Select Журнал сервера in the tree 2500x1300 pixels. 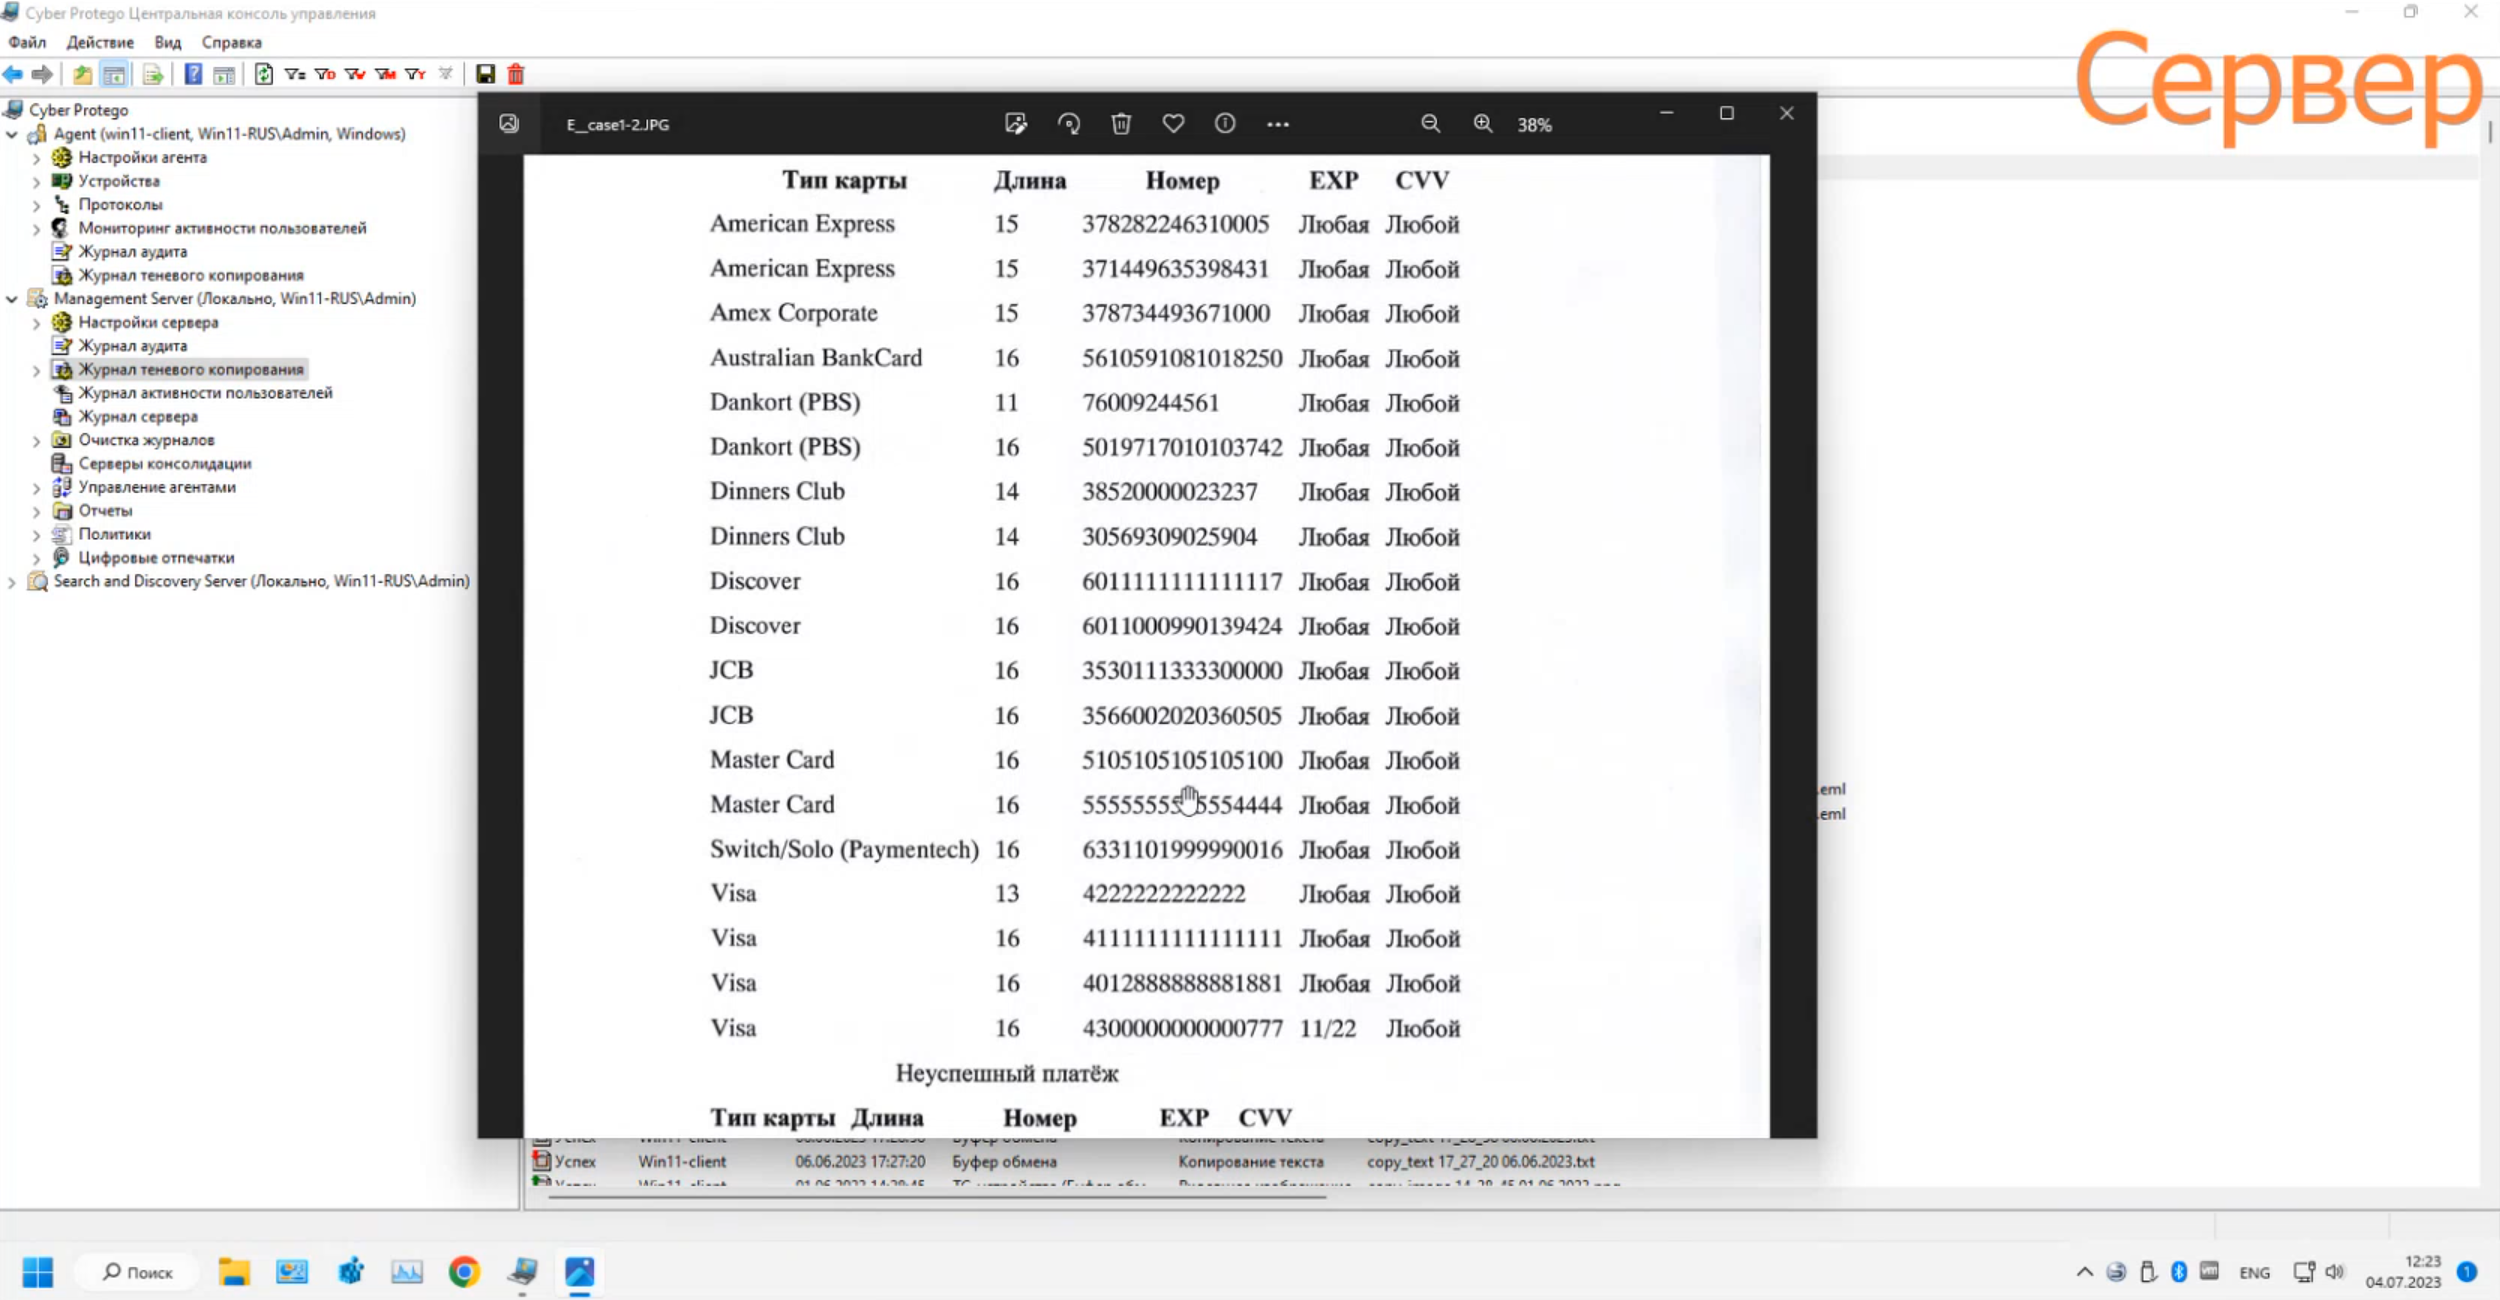coord(138,417)
